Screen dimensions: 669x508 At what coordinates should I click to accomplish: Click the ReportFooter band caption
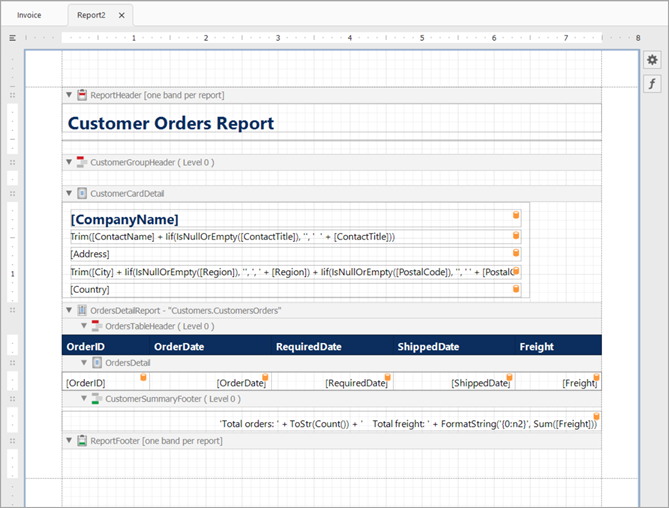pos(156,441)
